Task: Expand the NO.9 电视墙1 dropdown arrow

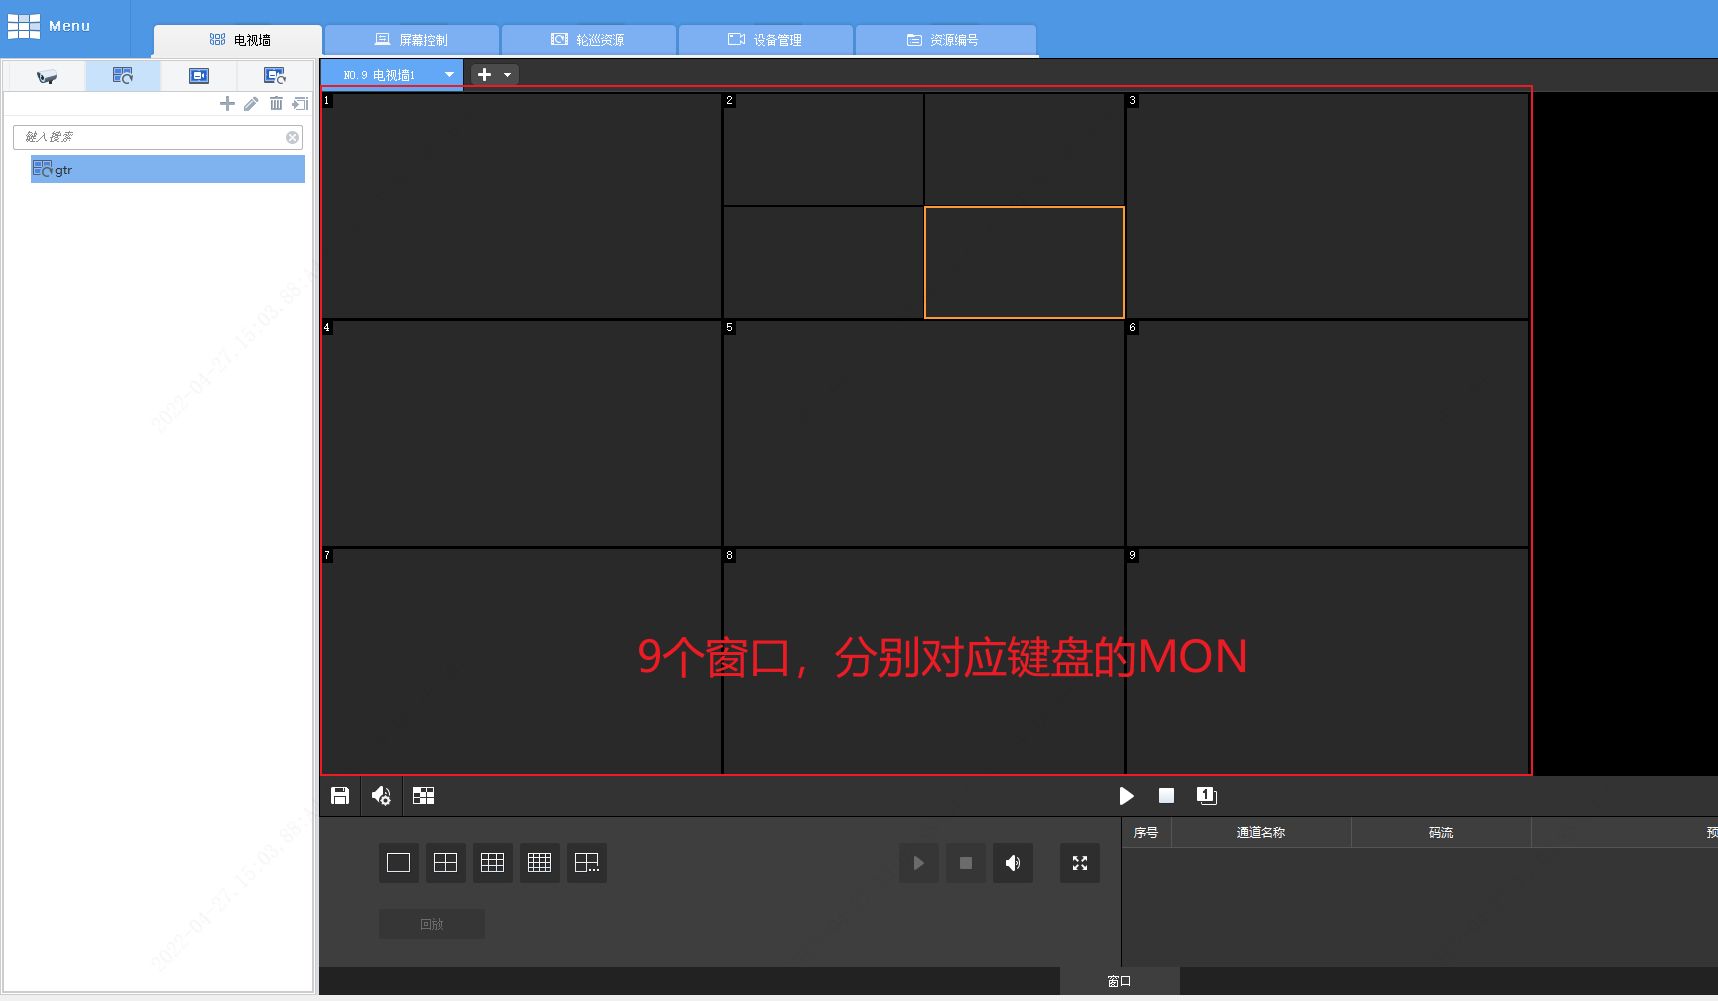Action: [x=449, y=75]
